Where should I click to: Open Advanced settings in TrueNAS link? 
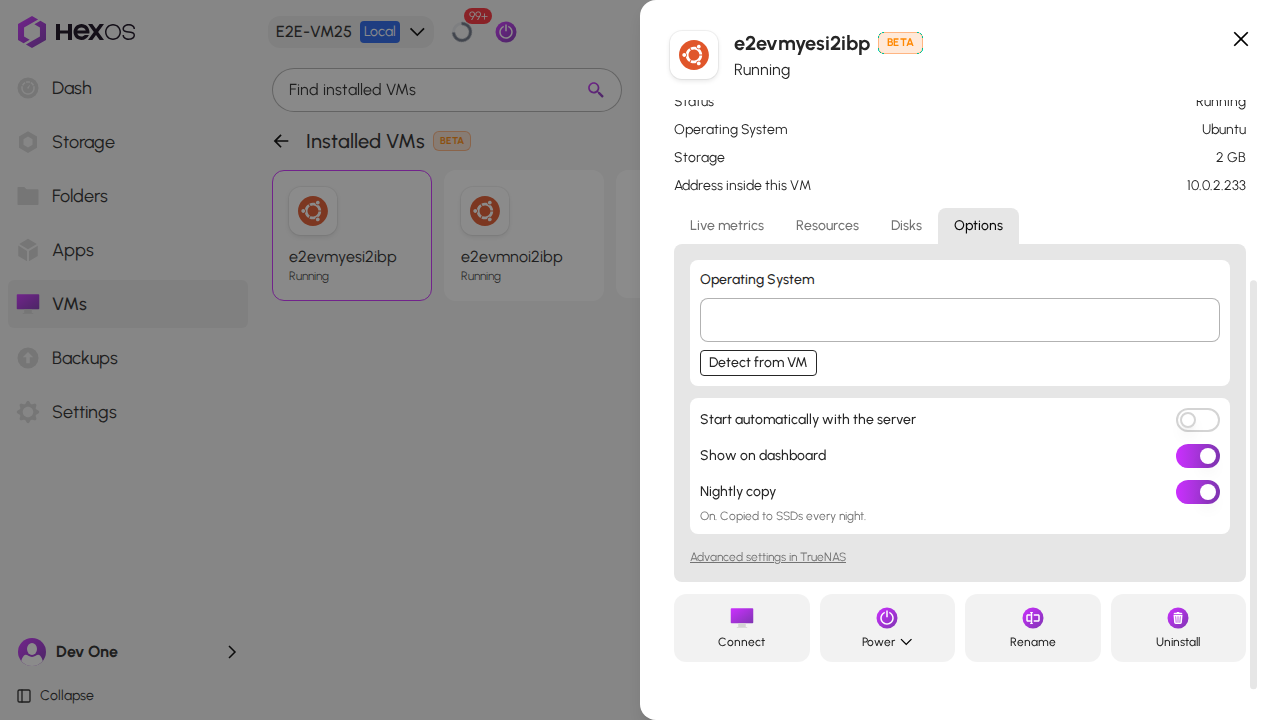(768, 557)
